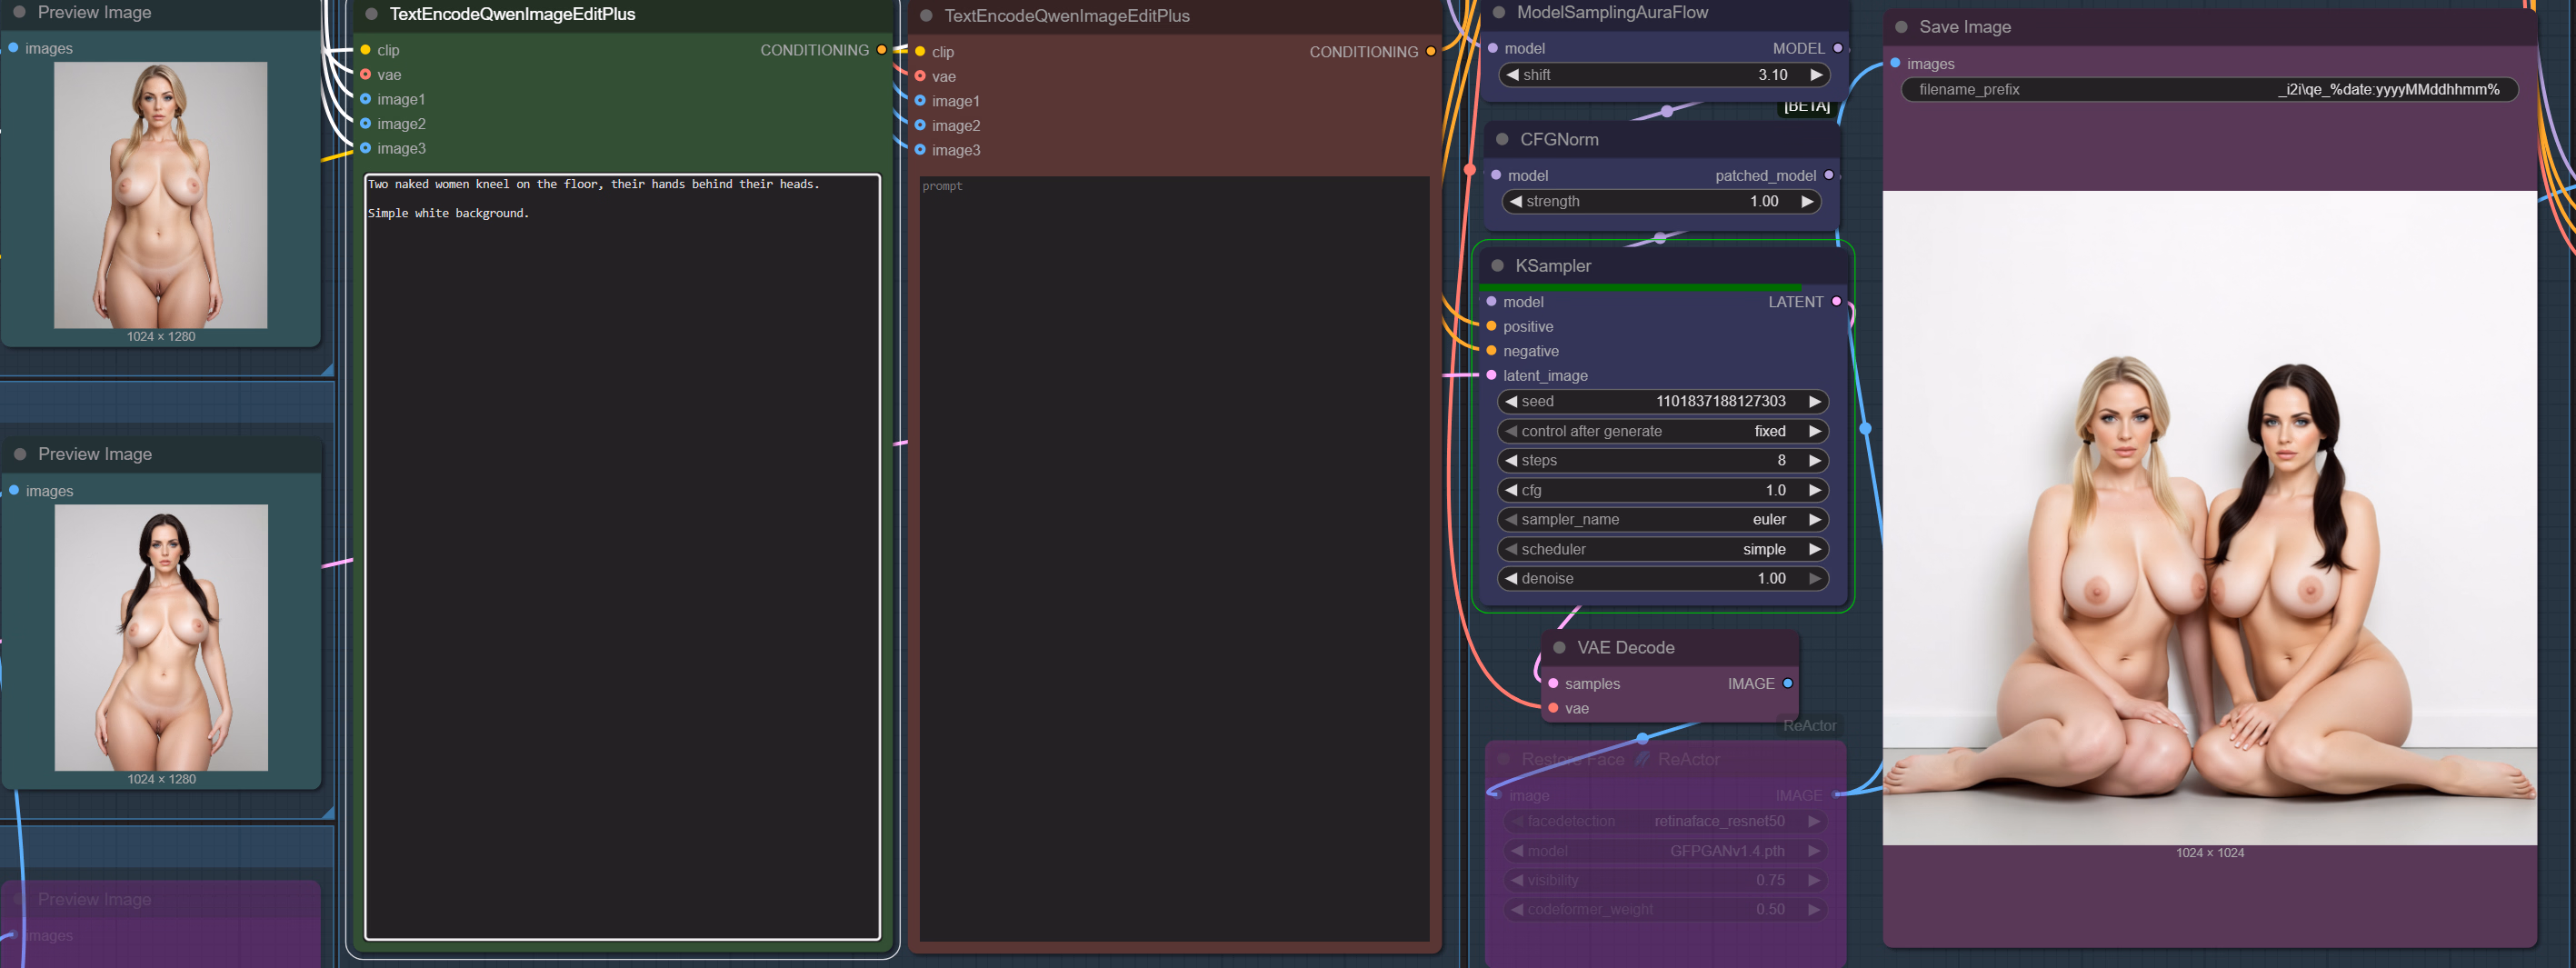
Task: Open the control after generate dropdown
Action: [1662, 432]
